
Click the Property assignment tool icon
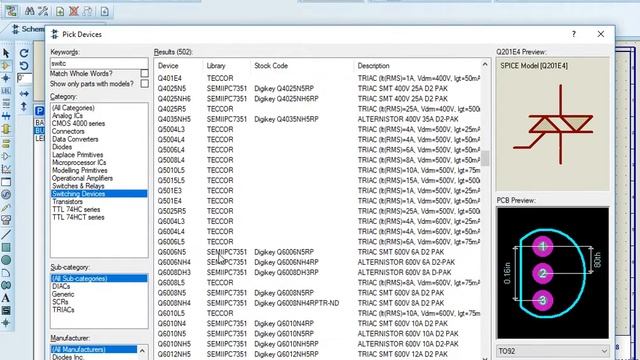coord(43,11)
